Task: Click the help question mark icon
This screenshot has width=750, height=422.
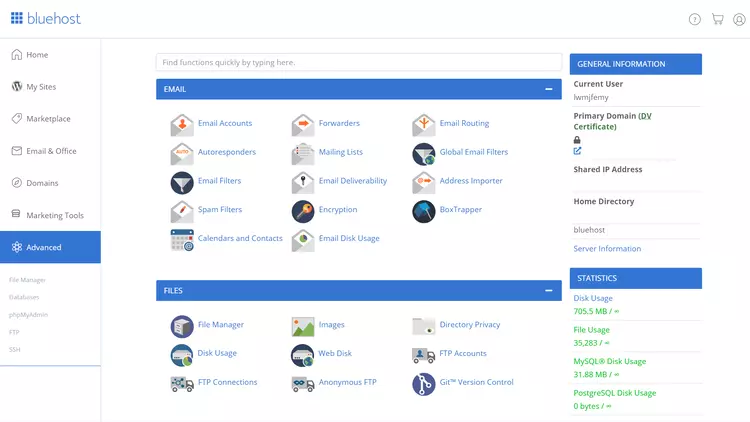Action: coord(695,19)
